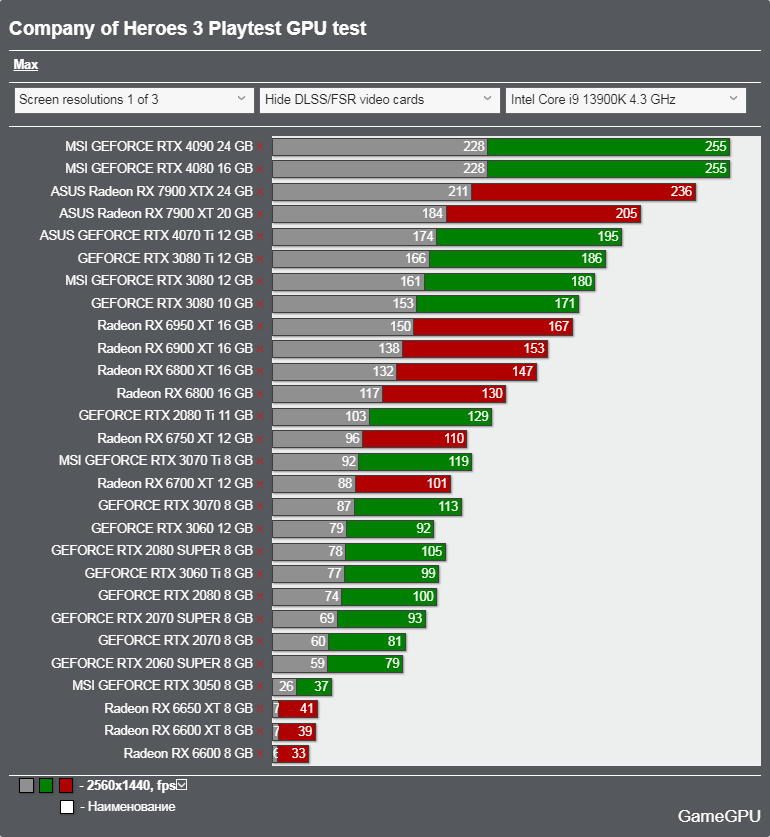The image size is (770, 837).
Task: Click green legend swatch for NVIDIA cards
Action: [46, 786]
